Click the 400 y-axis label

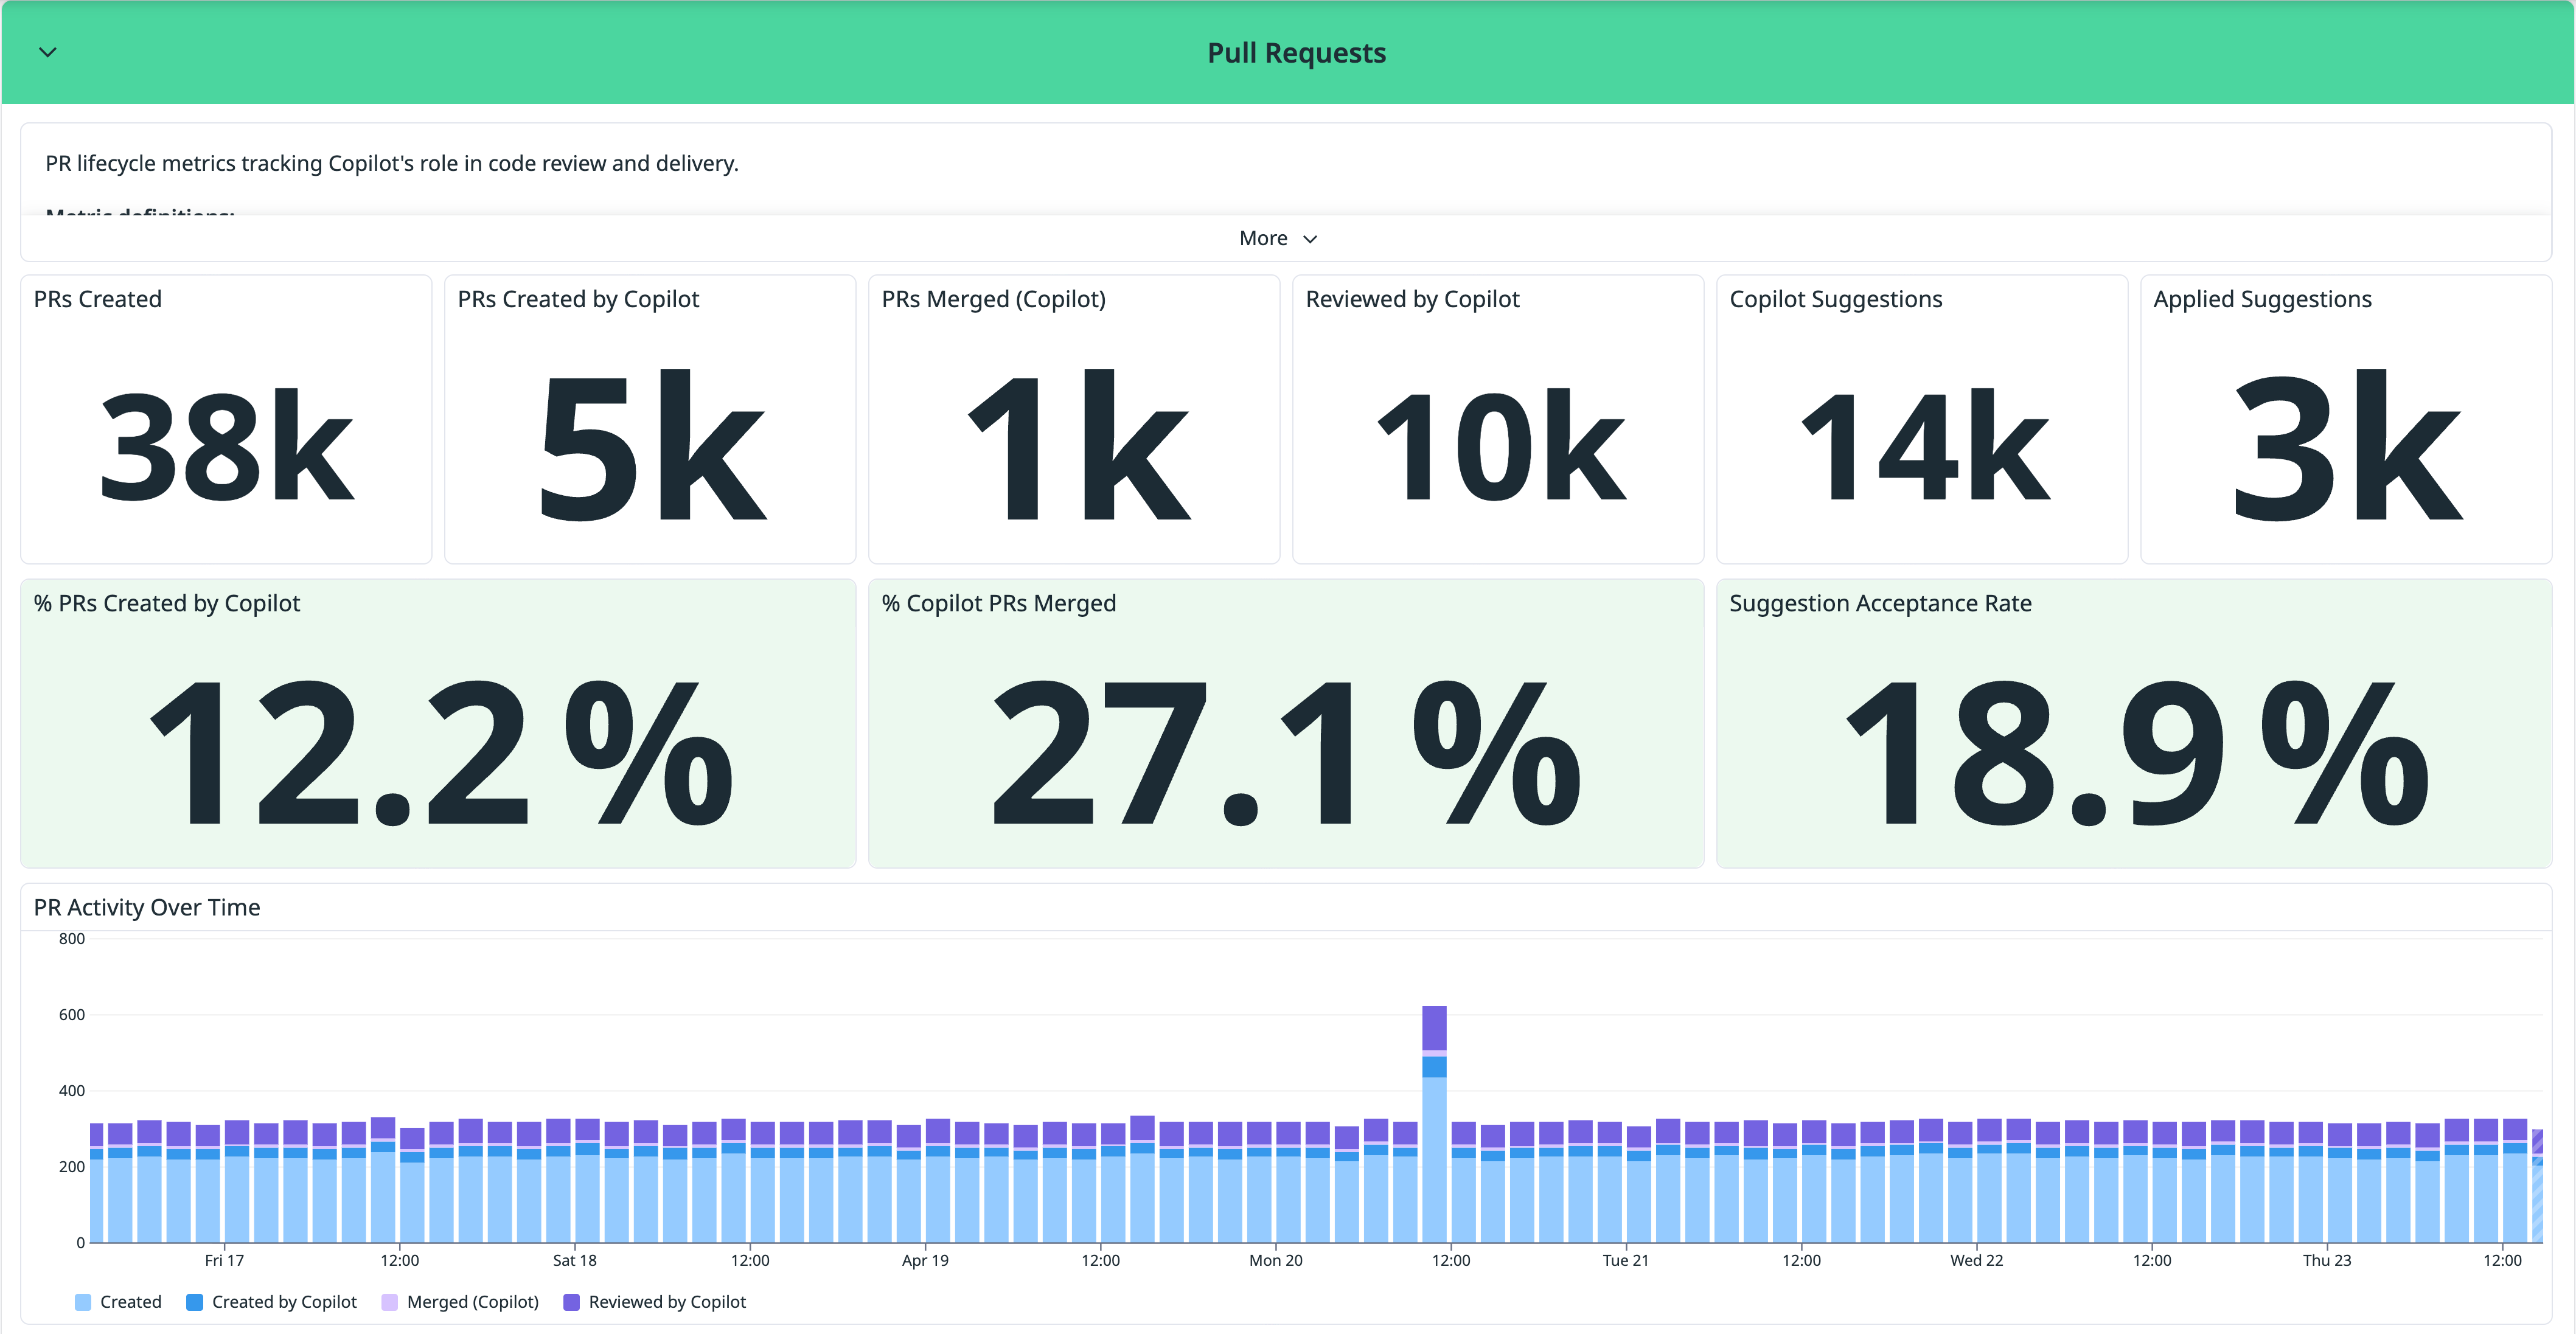pyautogui.click(x=72, y=1091)
